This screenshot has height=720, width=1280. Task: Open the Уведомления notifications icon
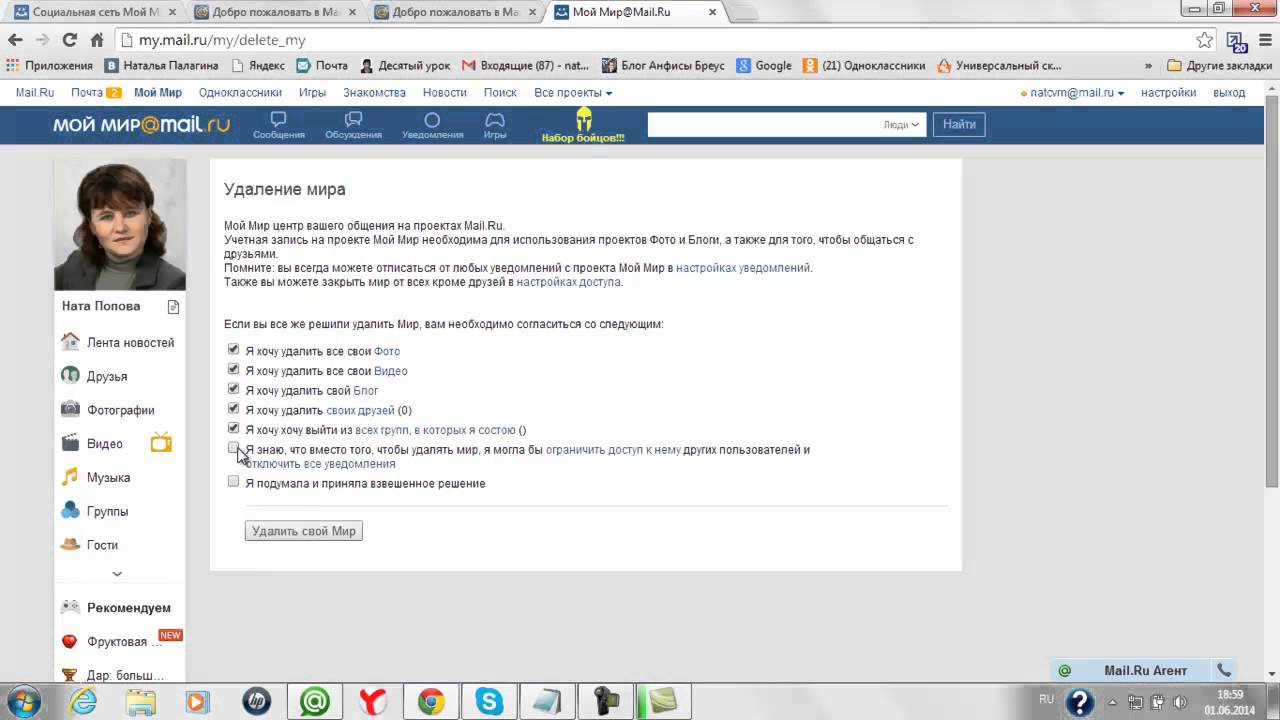(x=432, y=125)
